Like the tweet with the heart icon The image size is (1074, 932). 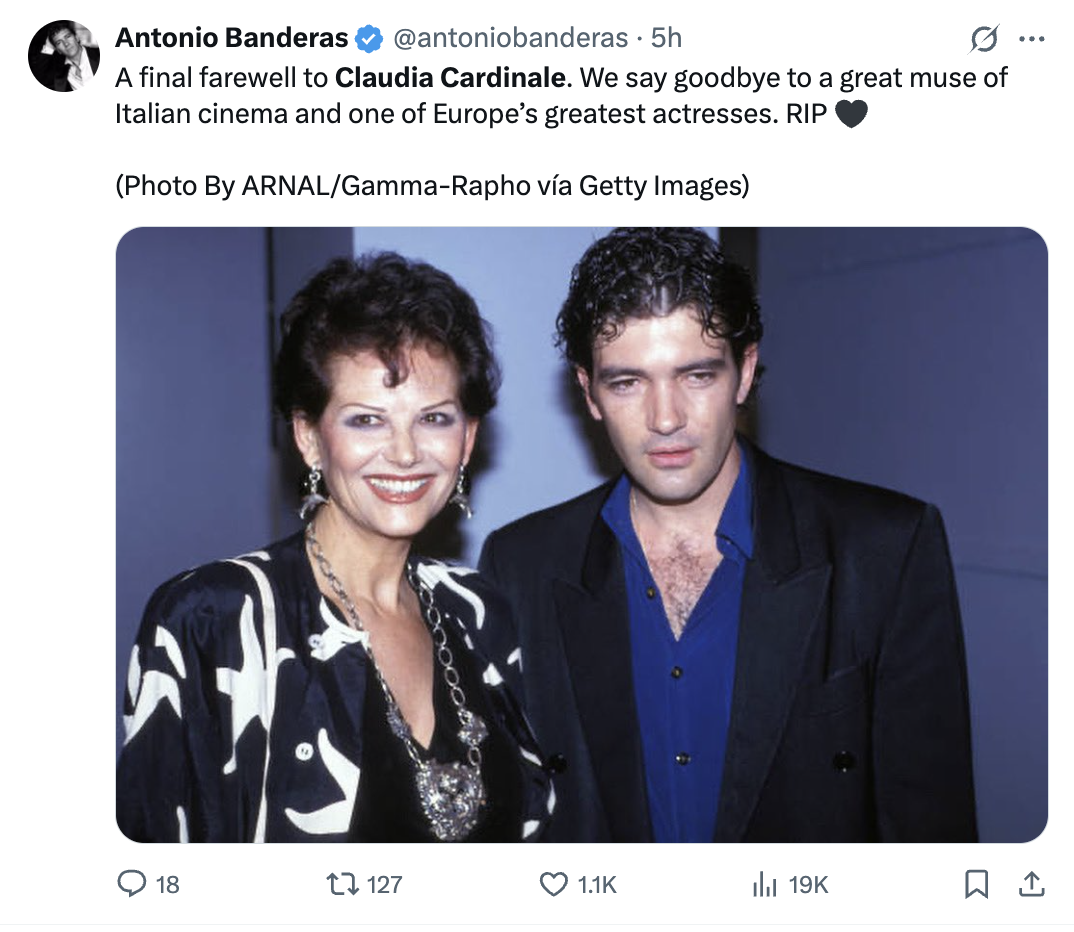(x=553, y=884)
